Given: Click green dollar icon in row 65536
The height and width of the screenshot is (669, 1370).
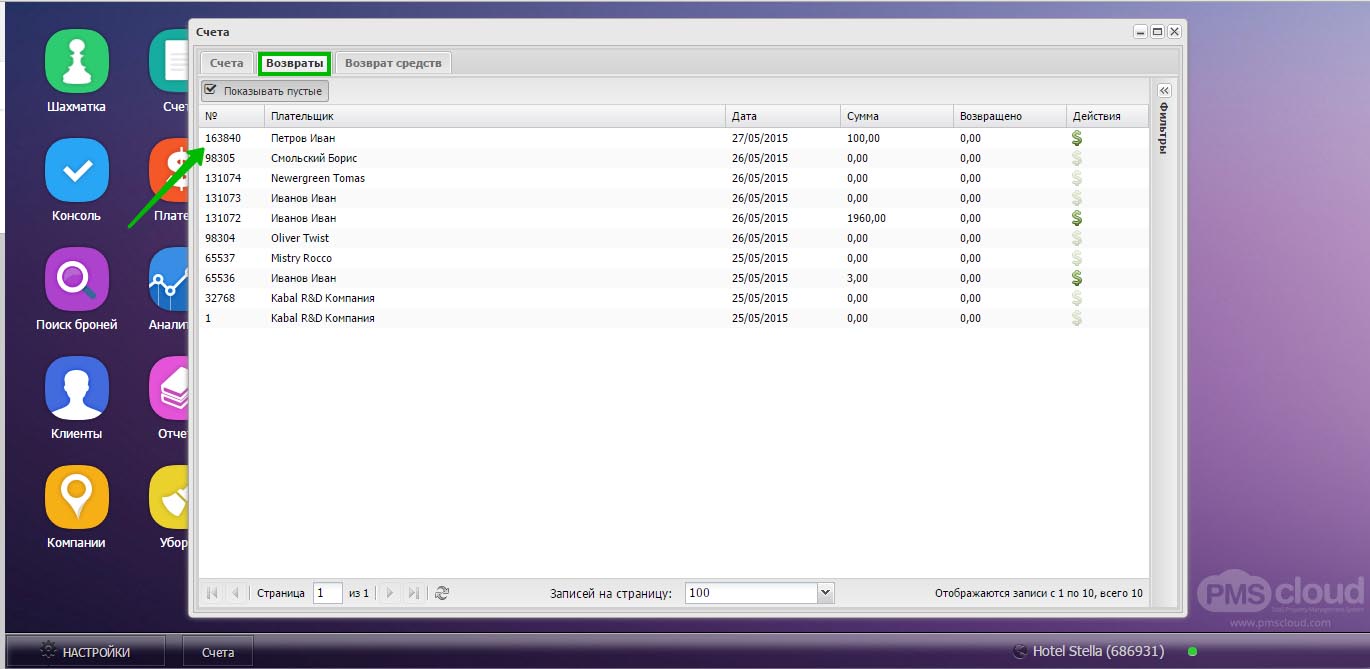Looking at the screenshot, I should coord(1077,278).
